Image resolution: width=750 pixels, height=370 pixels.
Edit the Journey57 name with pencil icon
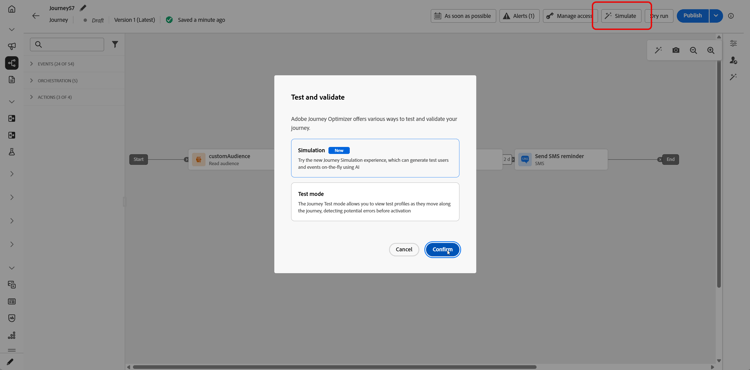click(83, 8)
